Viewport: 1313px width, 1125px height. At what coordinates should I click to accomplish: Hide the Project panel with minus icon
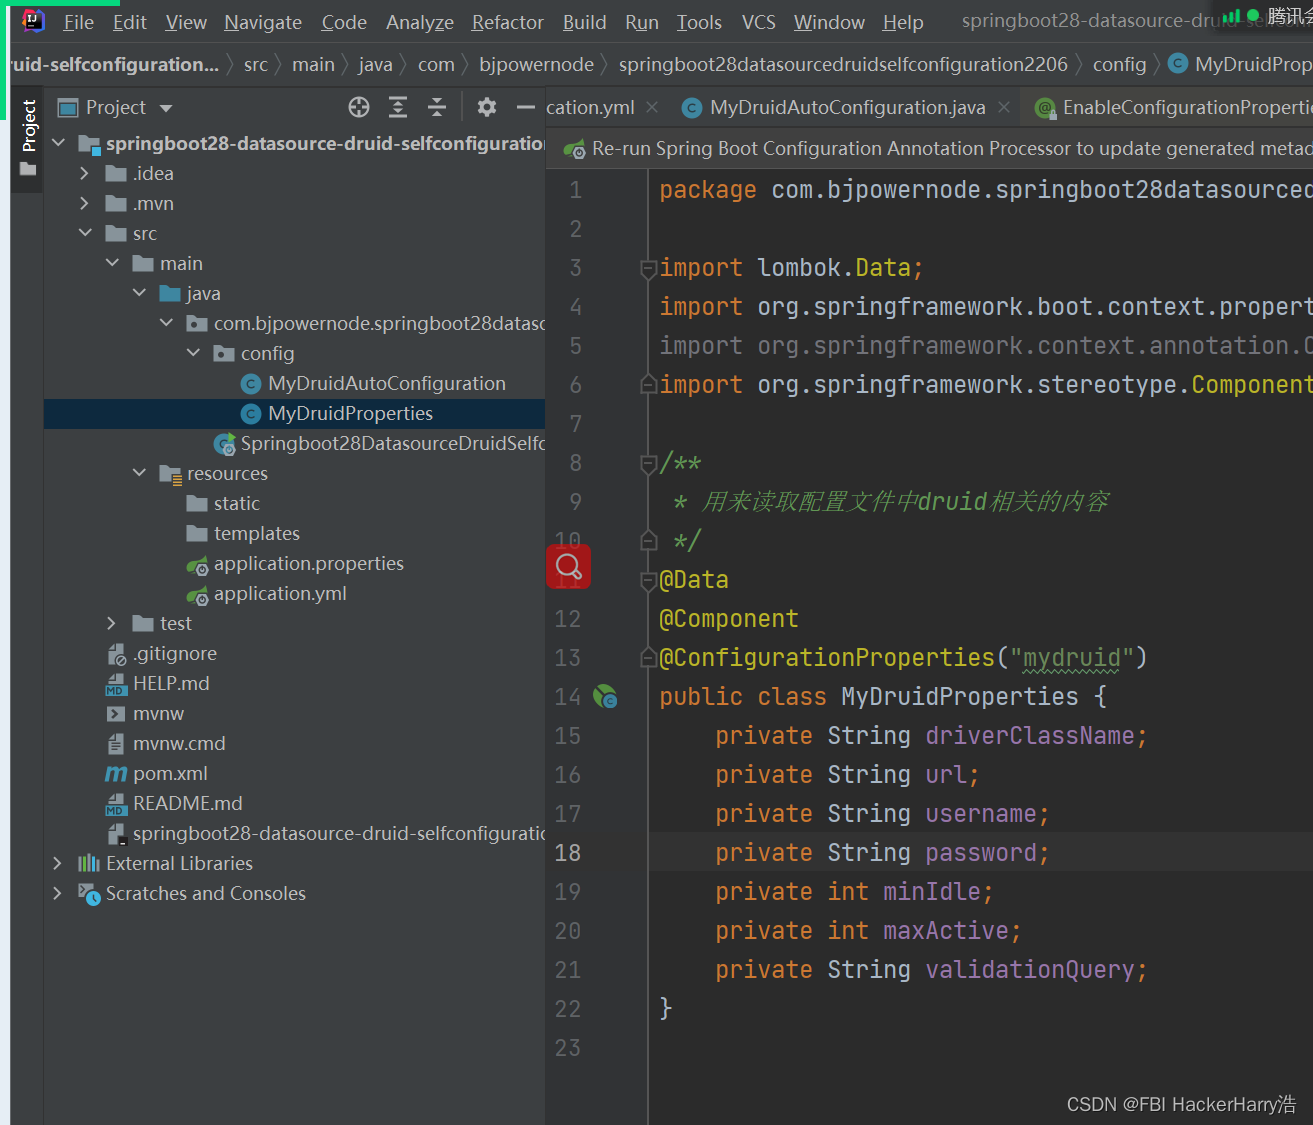coord(525,107)
